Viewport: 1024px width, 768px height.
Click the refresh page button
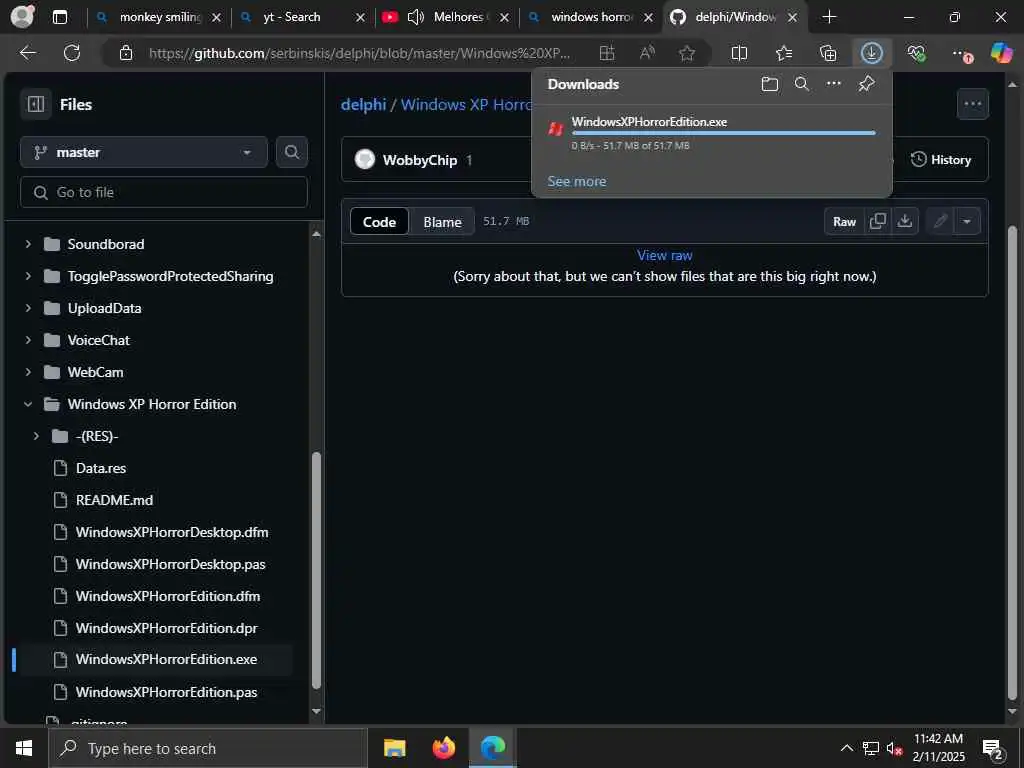[x=72, y=53]
